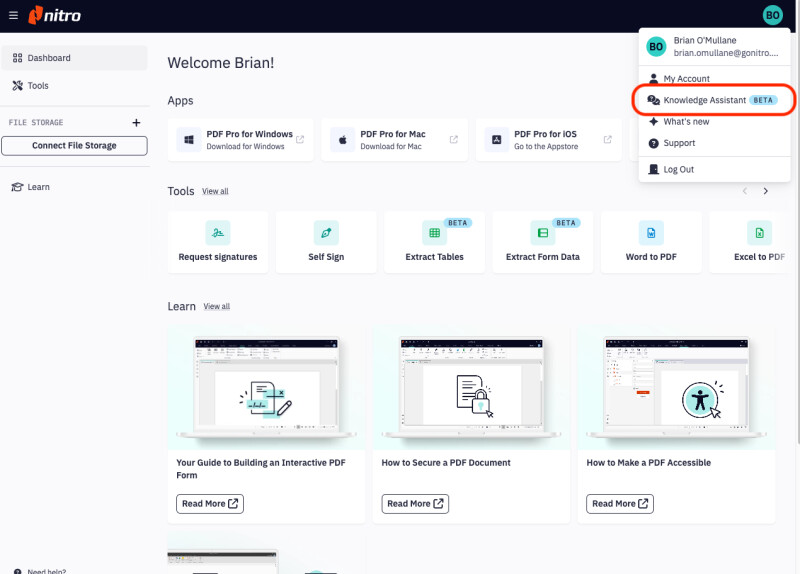800x574 pixels.
Task: Open Request signatures tool
Action: point(218,242)
